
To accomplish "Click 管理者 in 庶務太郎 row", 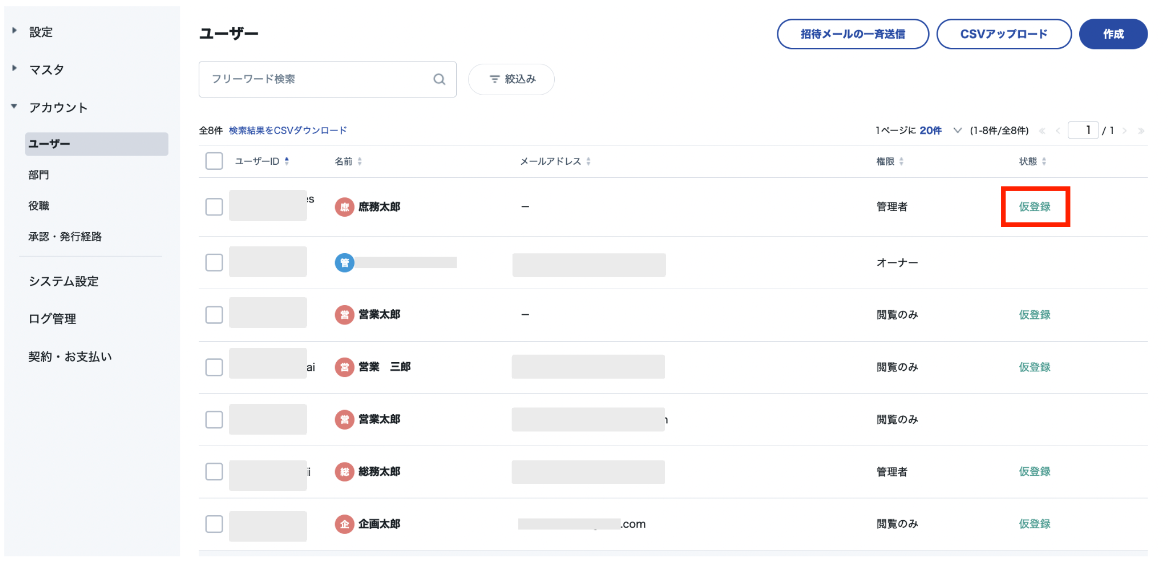I will click(x=892, y=207).
